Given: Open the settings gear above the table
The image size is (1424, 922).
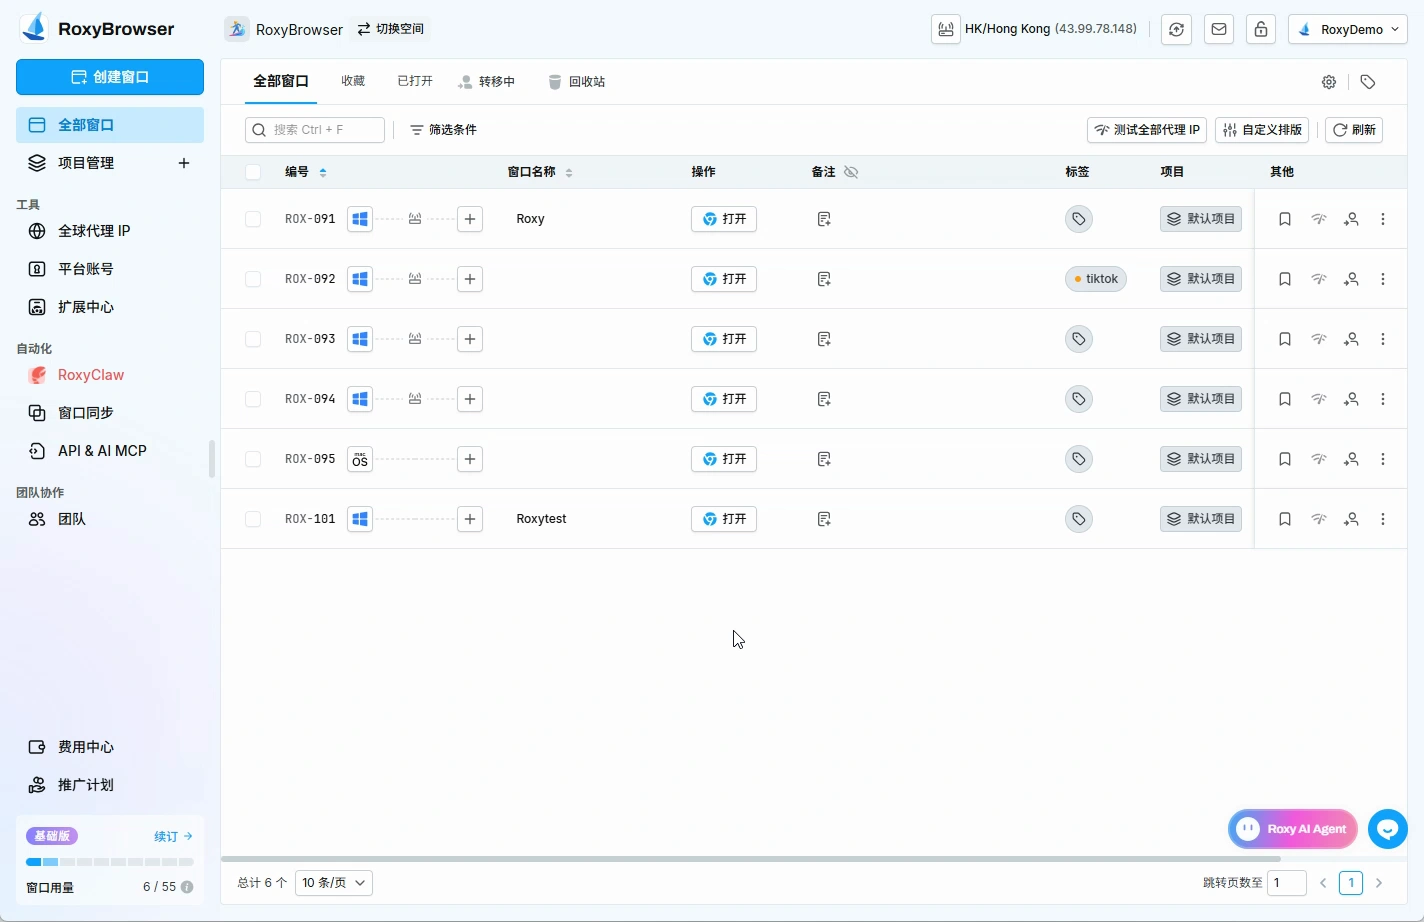Looking at the screenshot, I should (x=1329, y=82).
